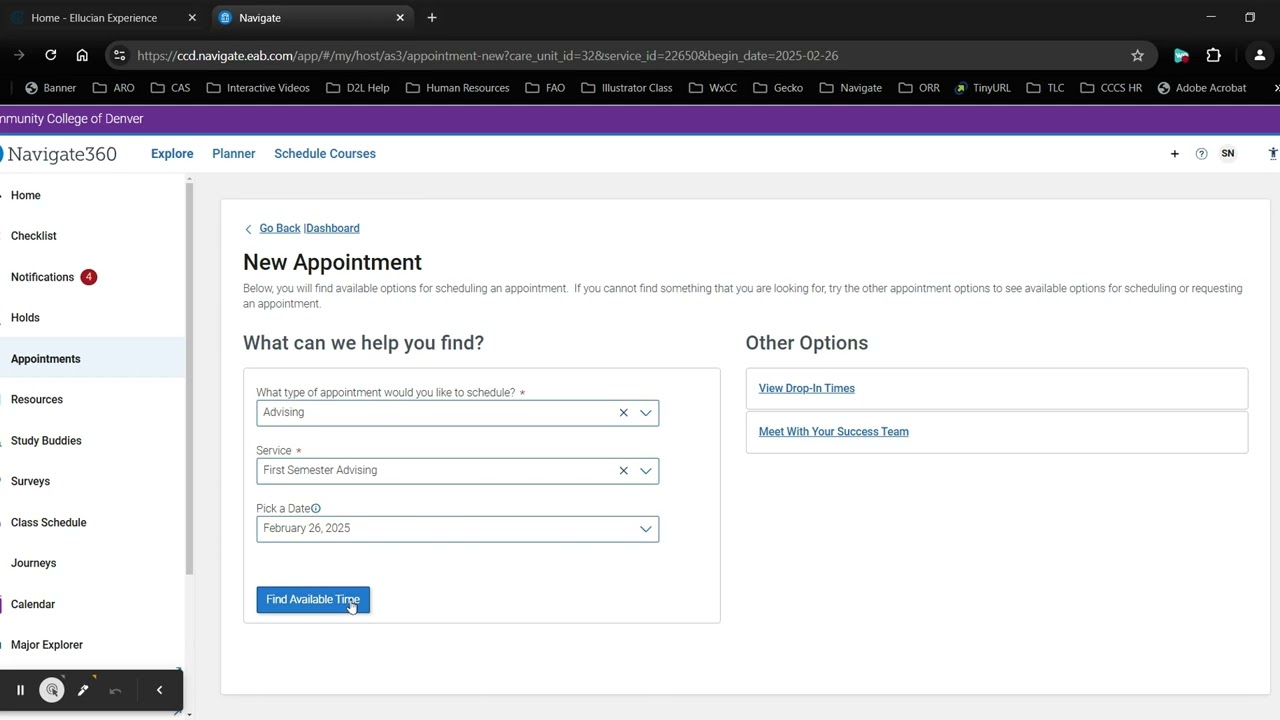Click the sidebar vertical scrollbar
The width and height of the screenshot is (1280, 720).
click(189, 380)
